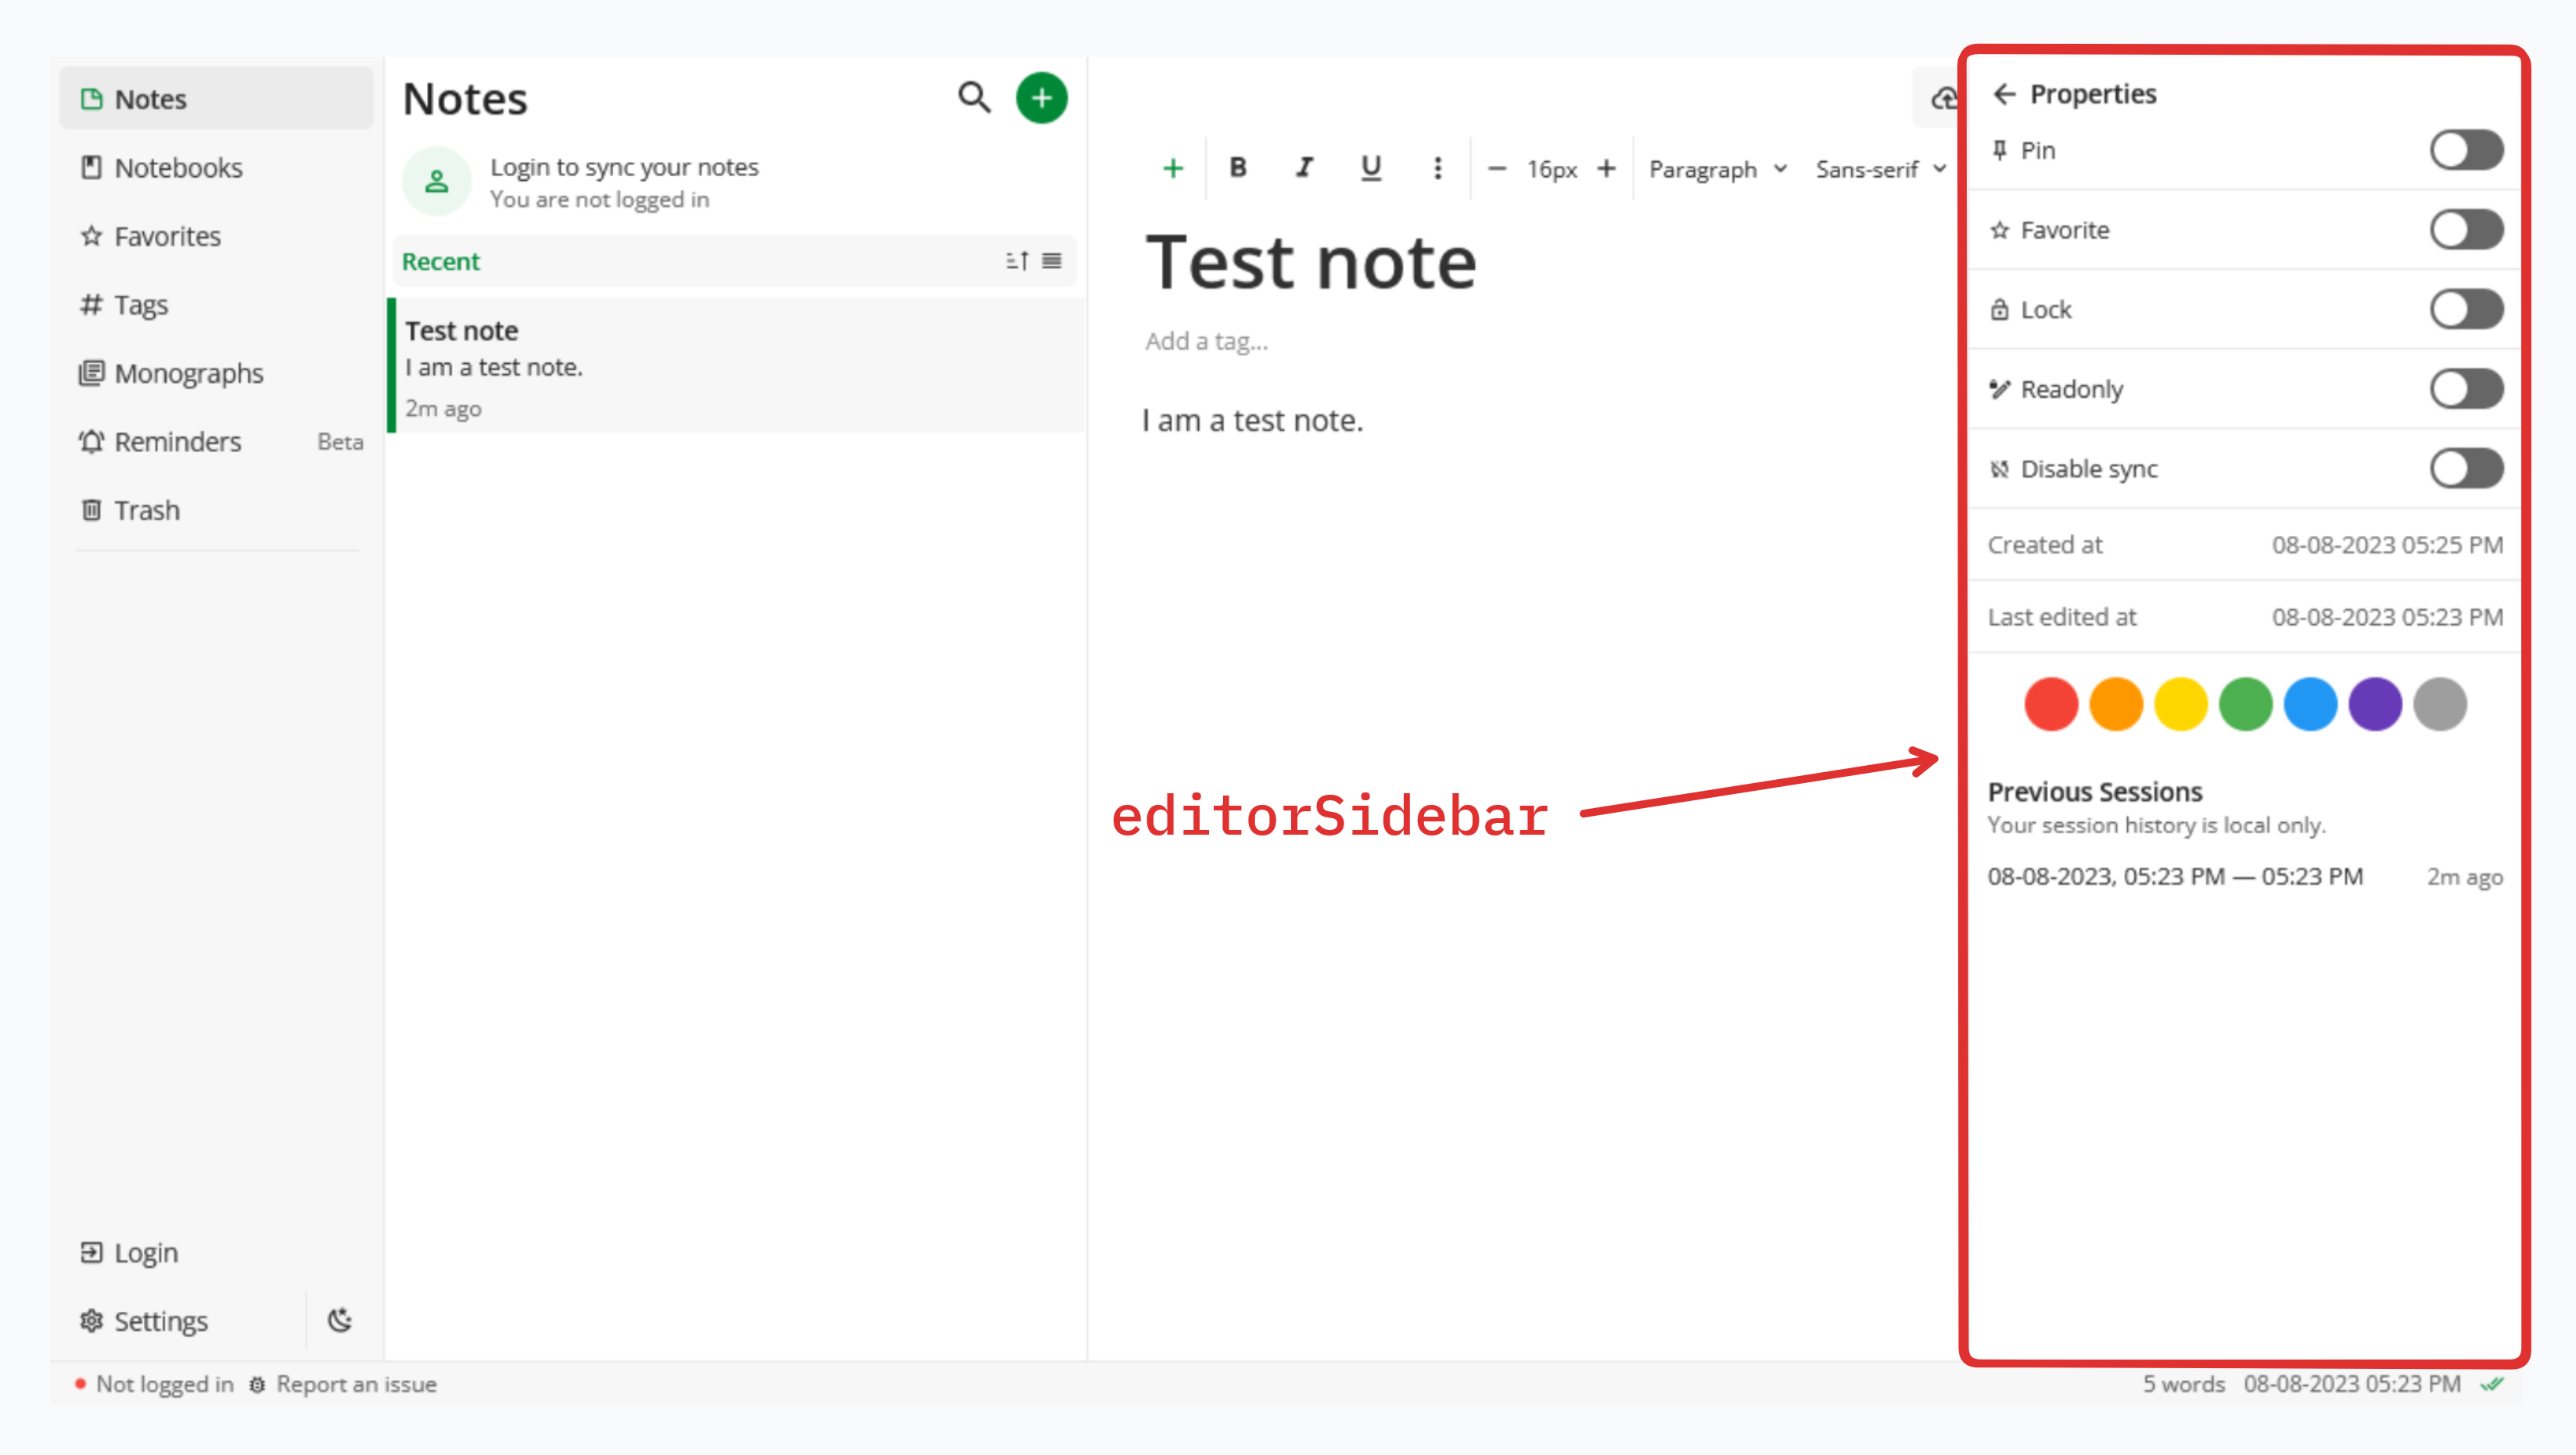
Task: Go to Trash in sidebar
Action: (x=146, y=510)
